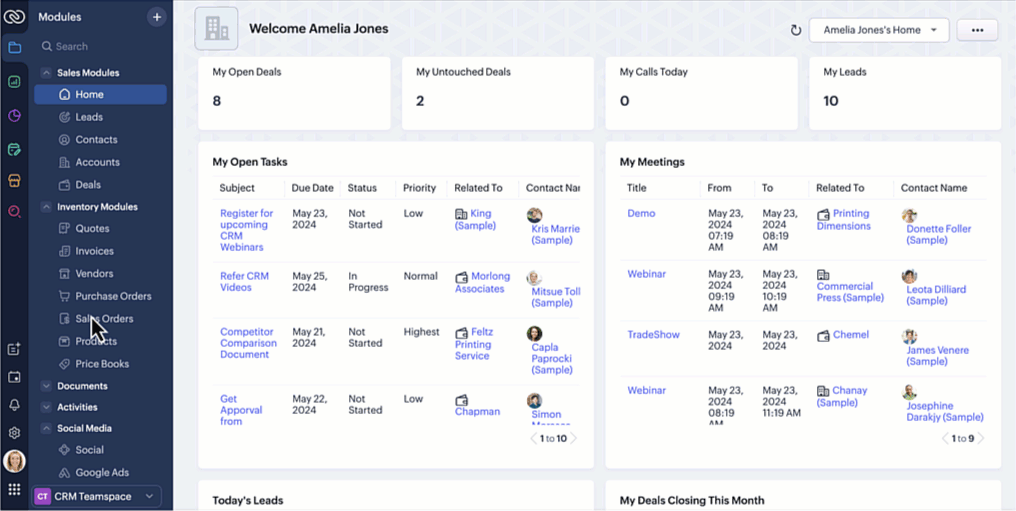Viewport: 1016px width, 511px height.
Task: Go to previous page of open tasks
Action: coord(534,438)
